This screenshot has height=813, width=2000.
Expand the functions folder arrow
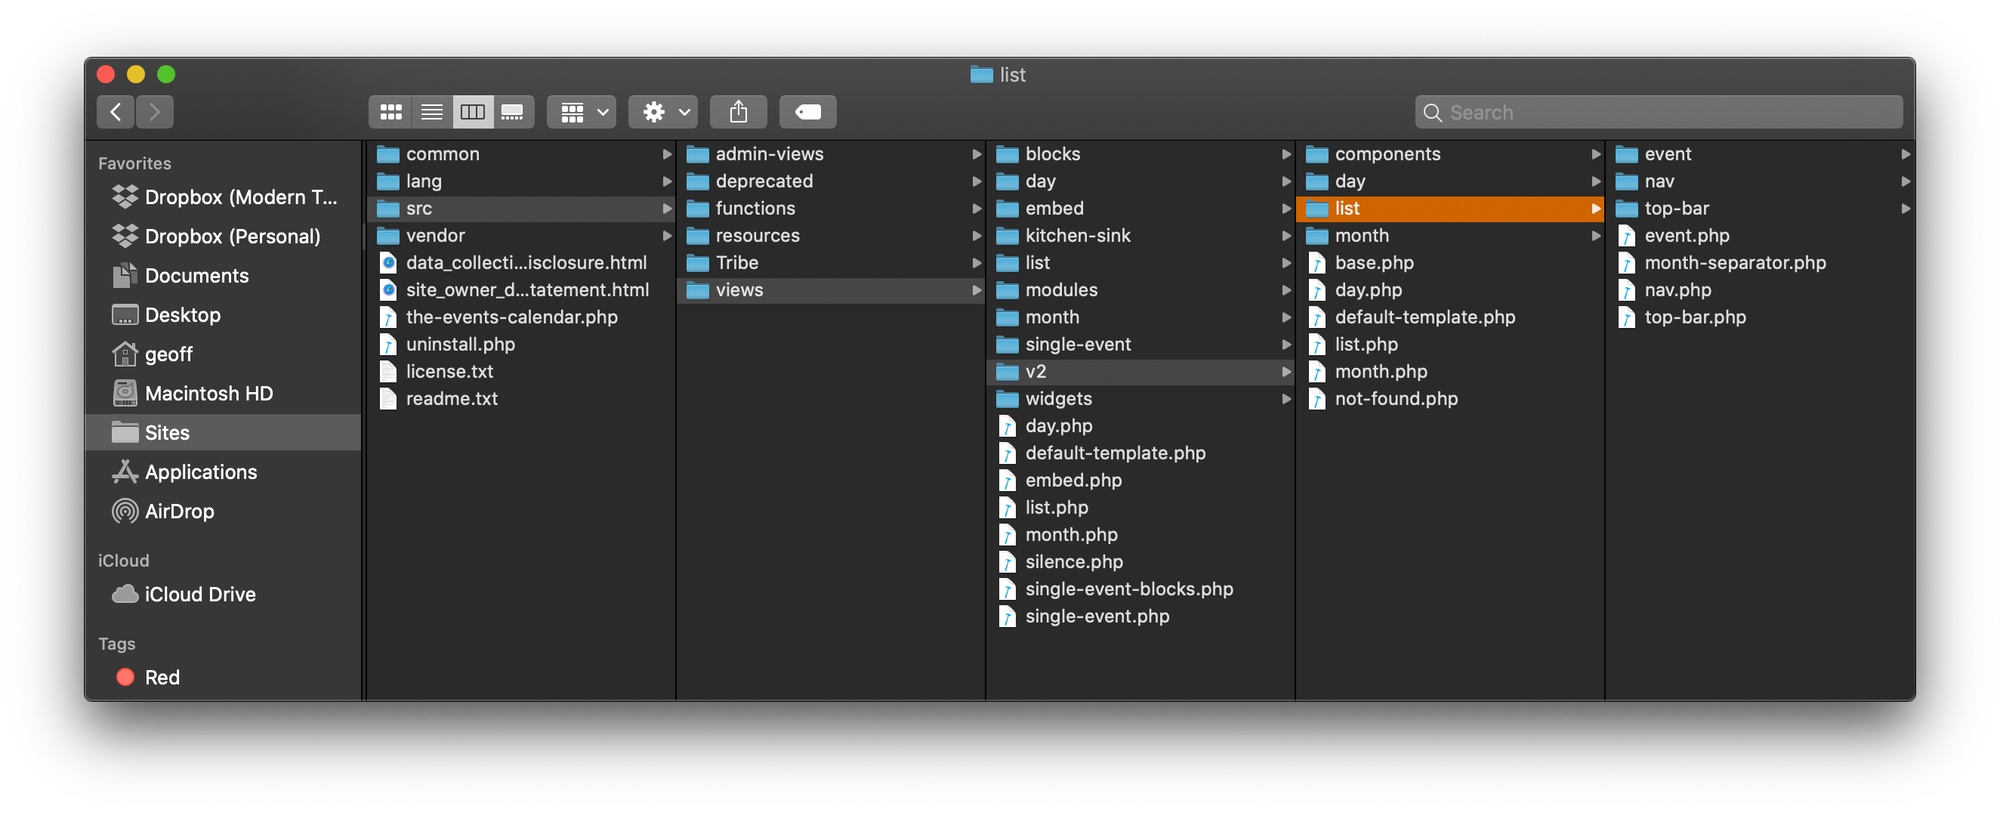[977, 208]
